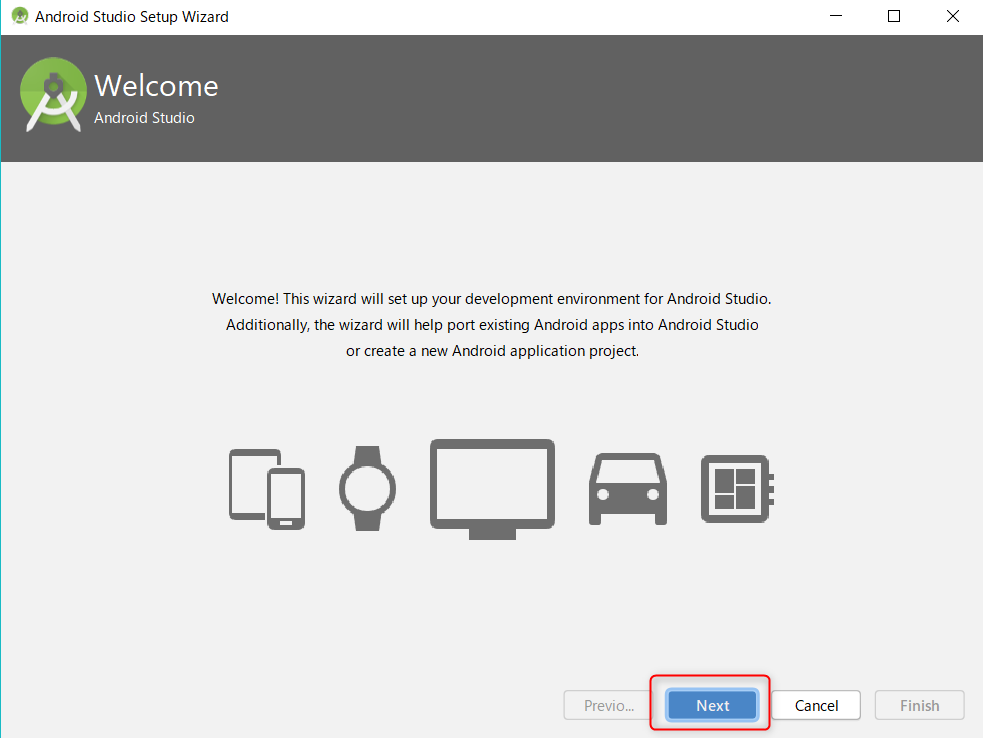Click the Android Things chip board icon
Image resolution: width=983 pixels, height=738 pixels.
tap(737, 488)
